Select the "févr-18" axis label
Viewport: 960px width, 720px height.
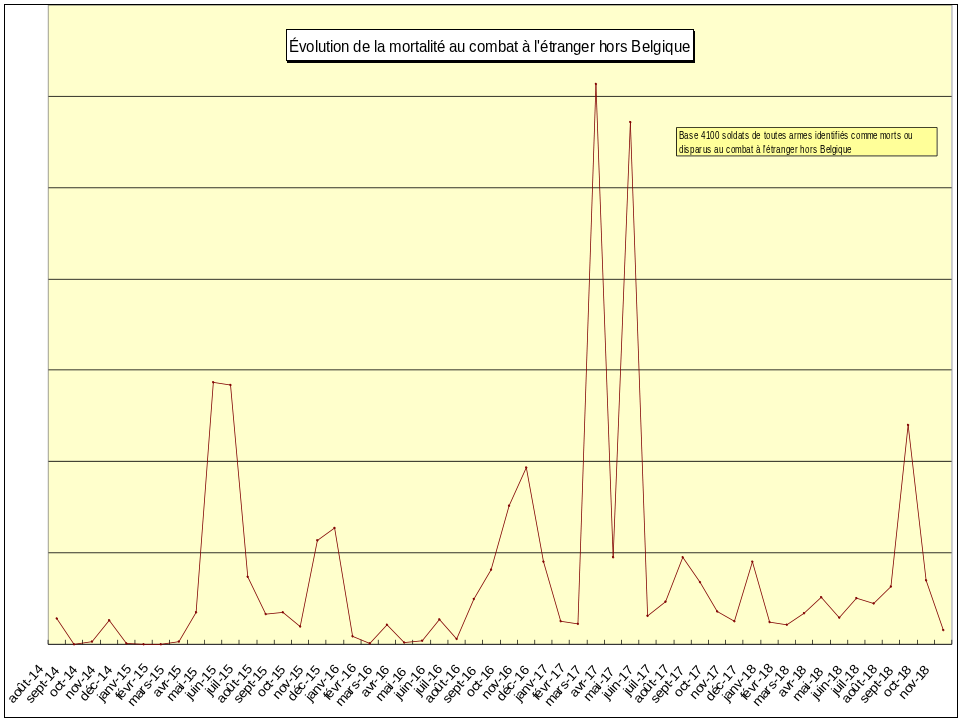[x=757, y=683]
